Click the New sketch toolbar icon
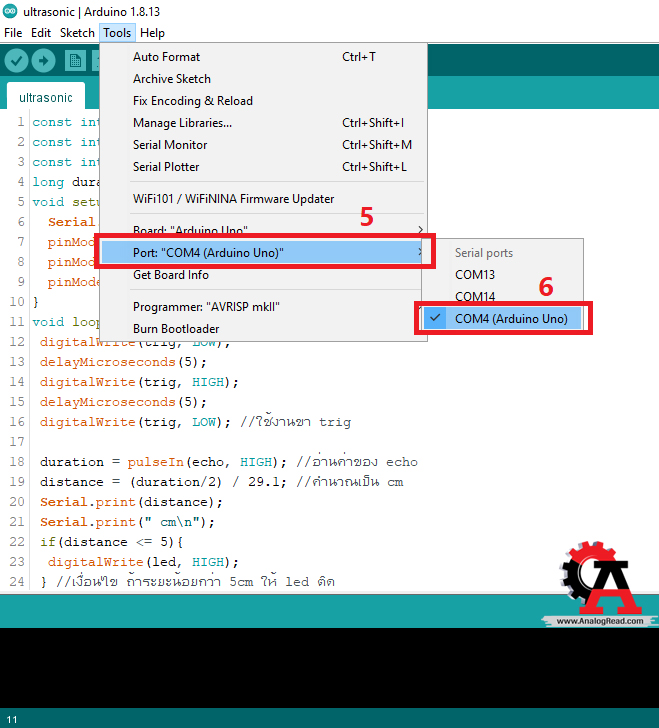This screenshot has height=728, width=659. pos(75,60)
